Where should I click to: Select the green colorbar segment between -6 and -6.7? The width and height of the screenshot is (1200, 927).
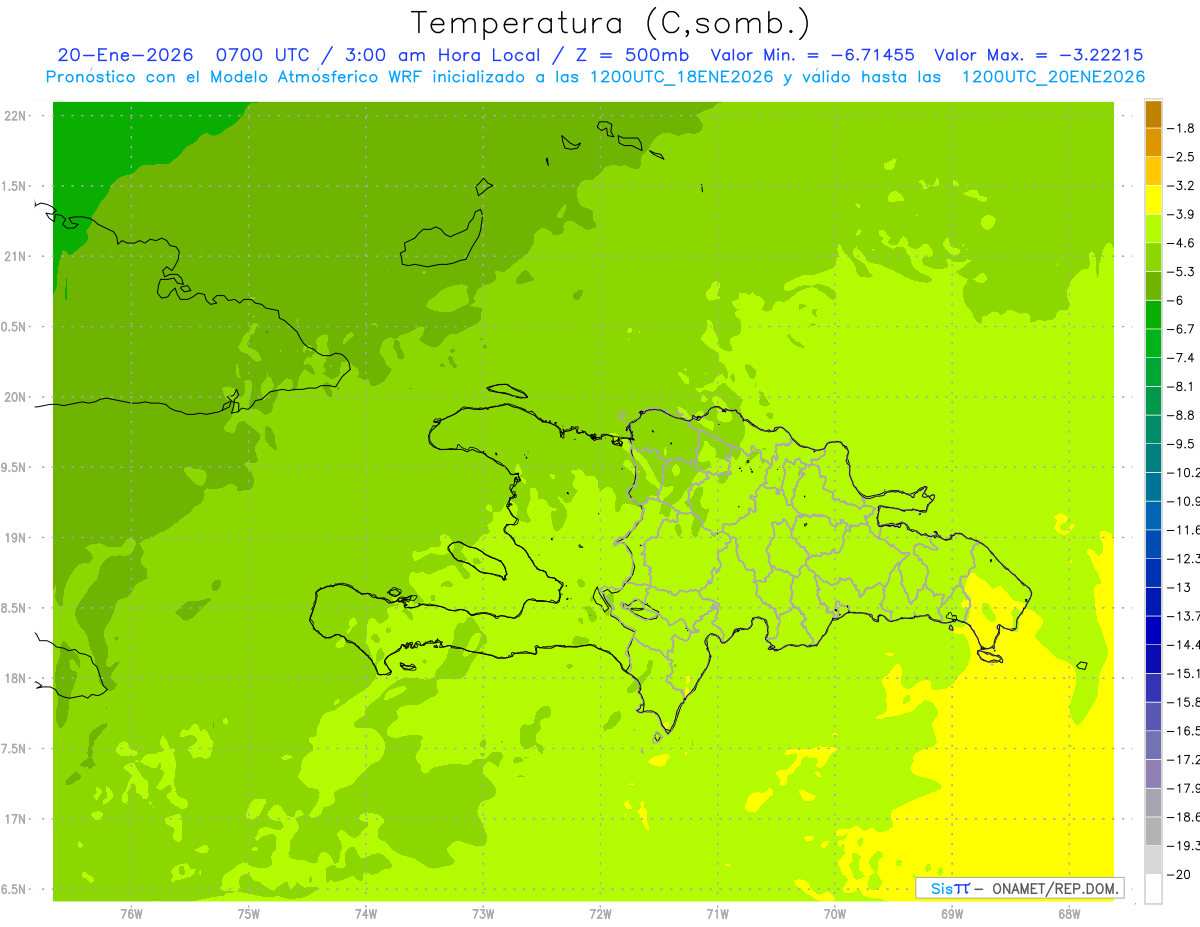[1153, 315]
